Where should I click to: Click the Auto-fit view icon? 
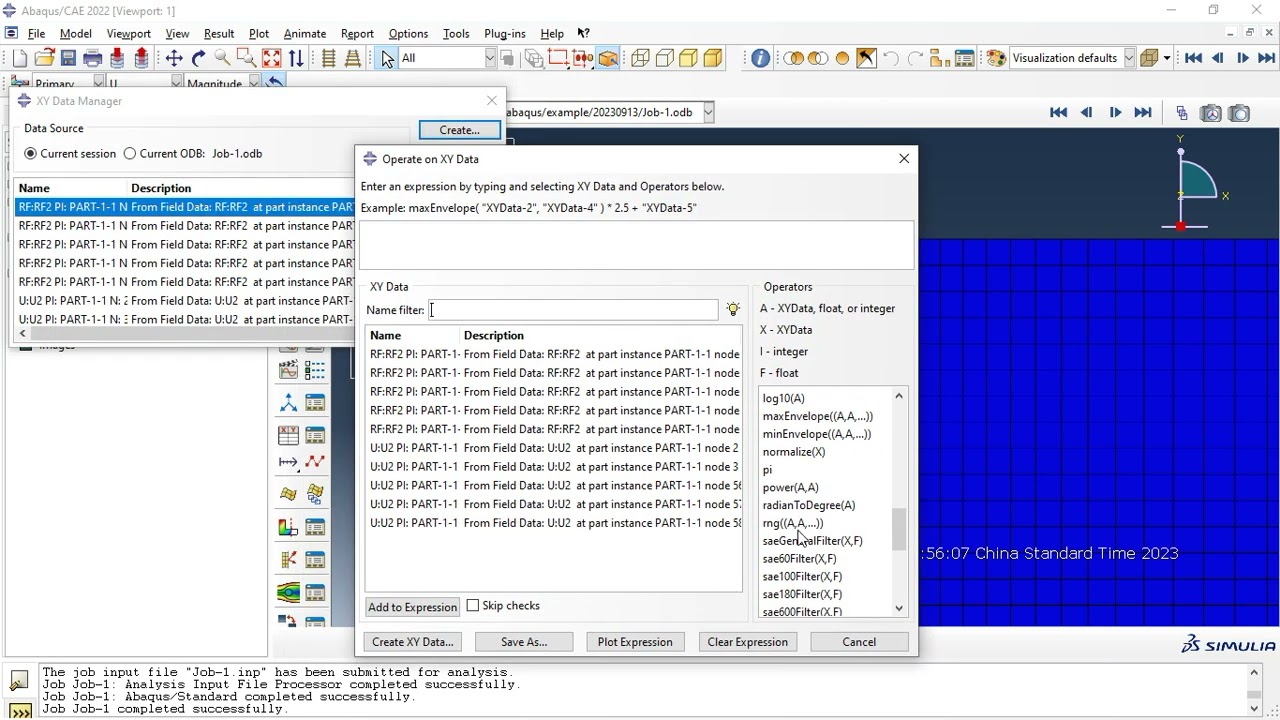click(x=271, y=58)
